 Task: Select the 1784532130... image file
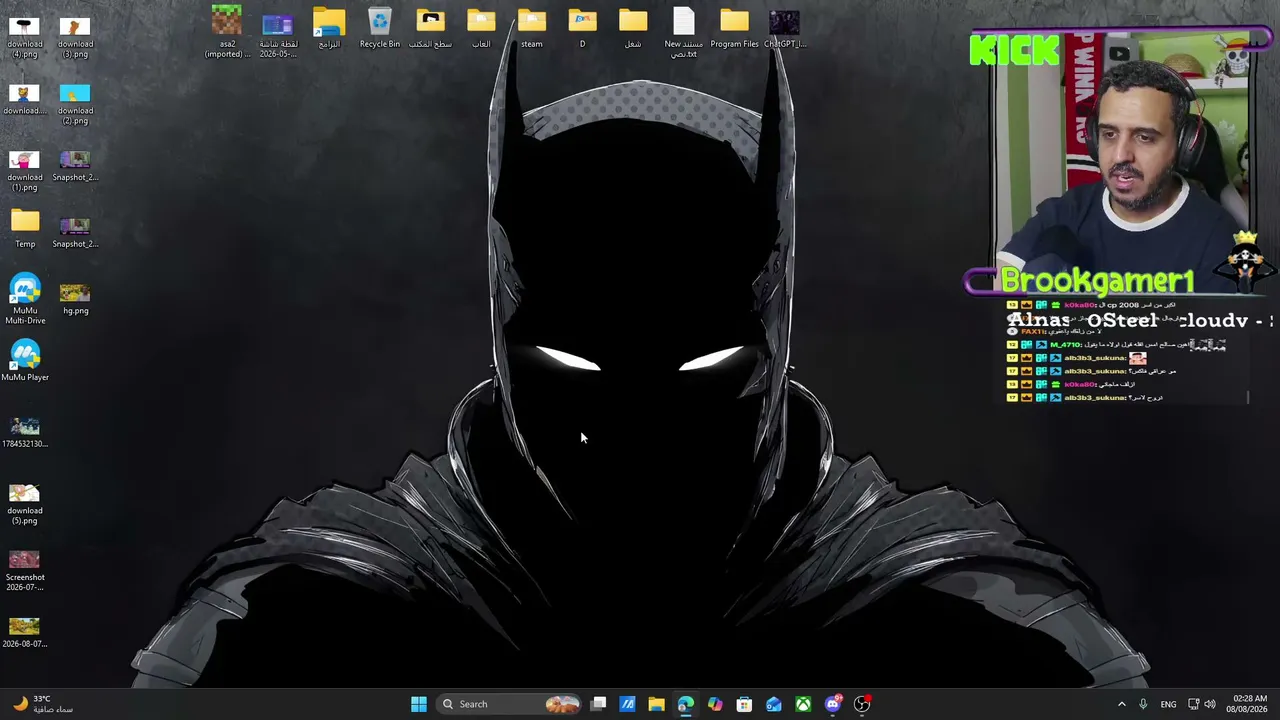[x=24, y=433]
